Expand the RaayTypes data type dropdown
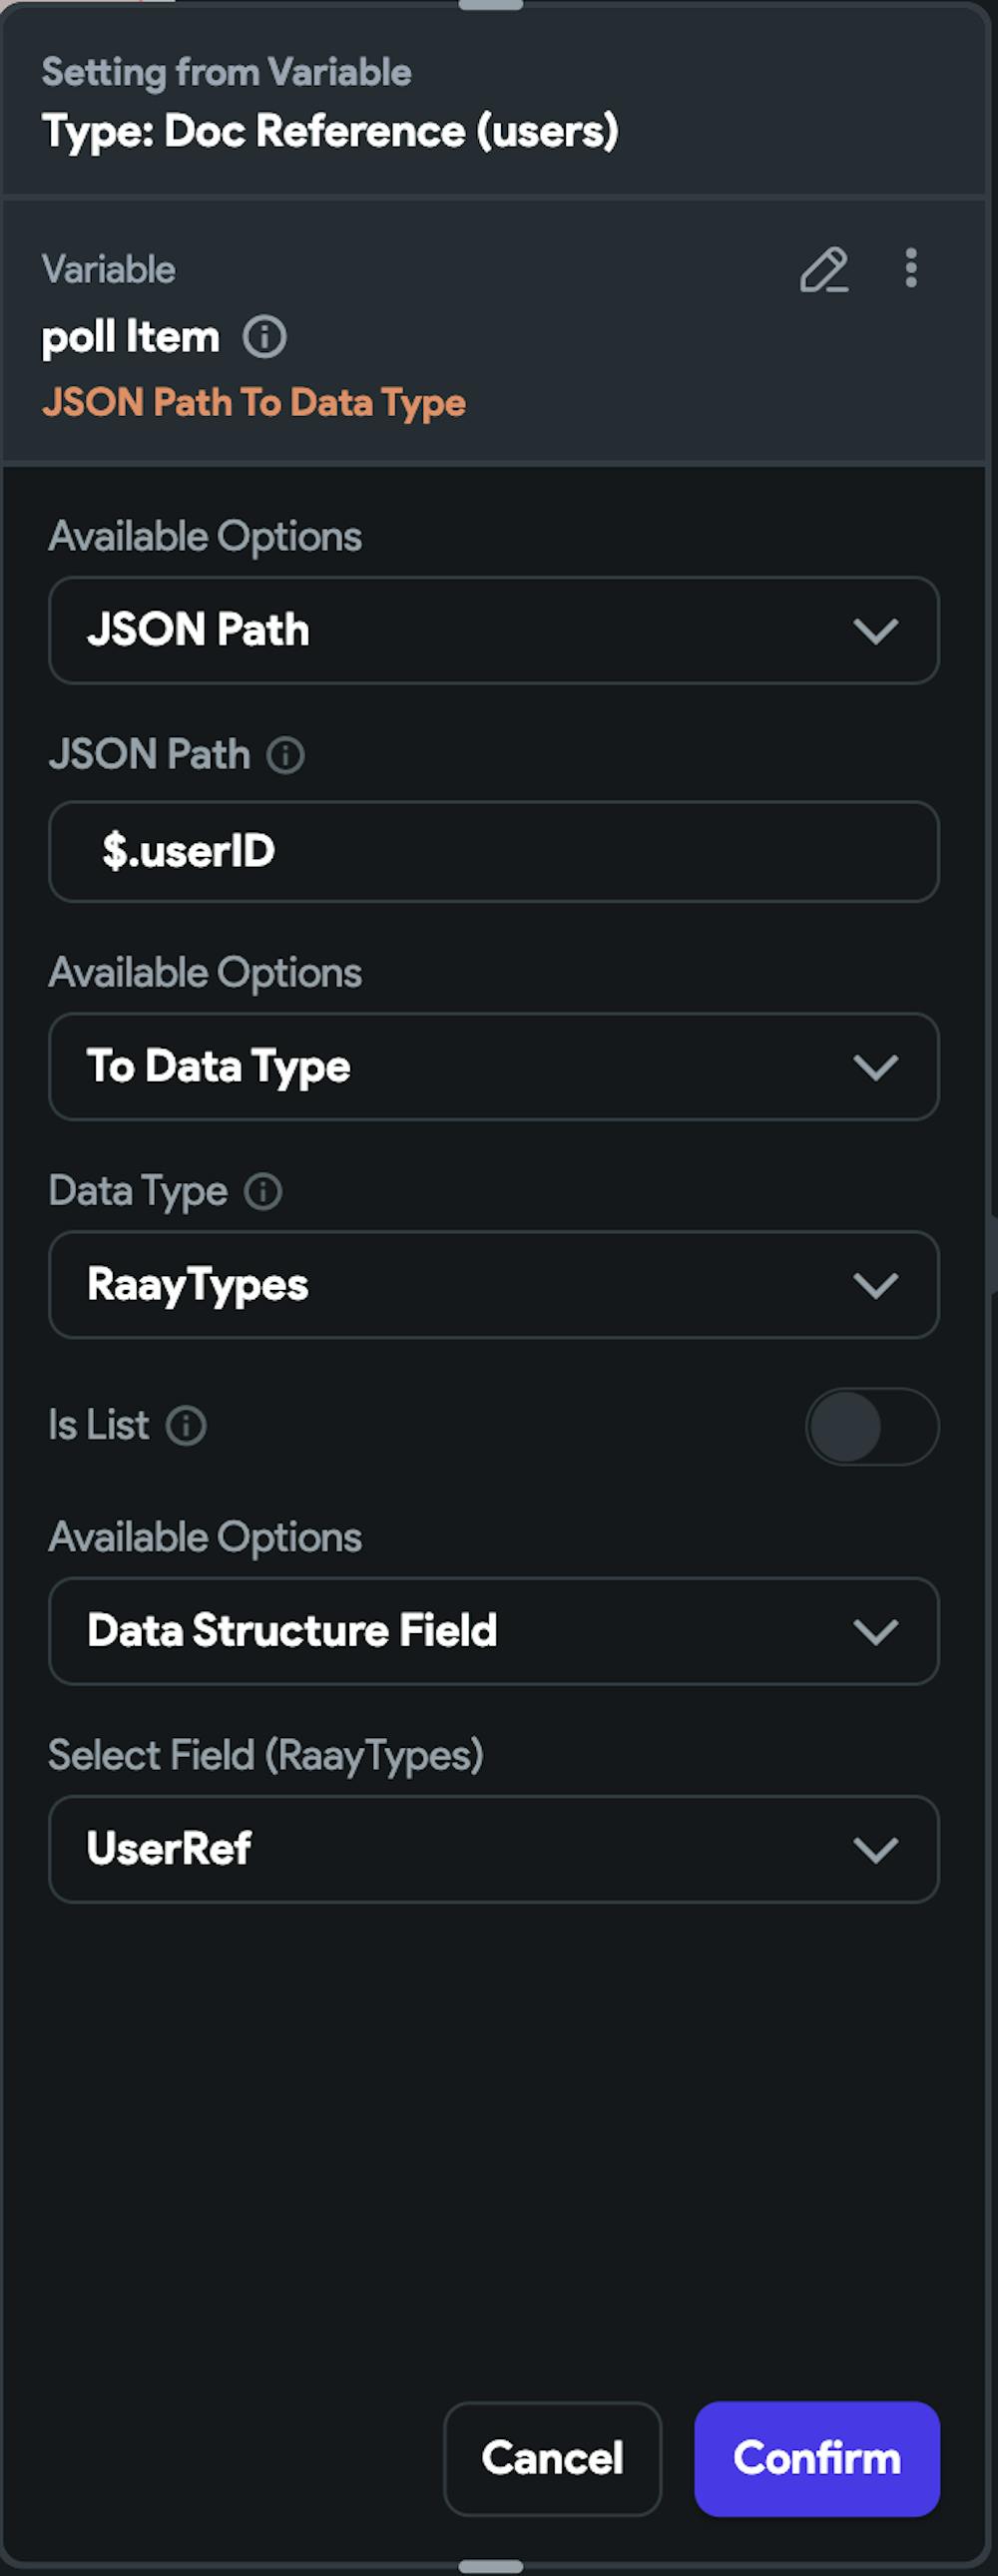Screen dimensions: 998x2576 click(x=493, y=1284)
